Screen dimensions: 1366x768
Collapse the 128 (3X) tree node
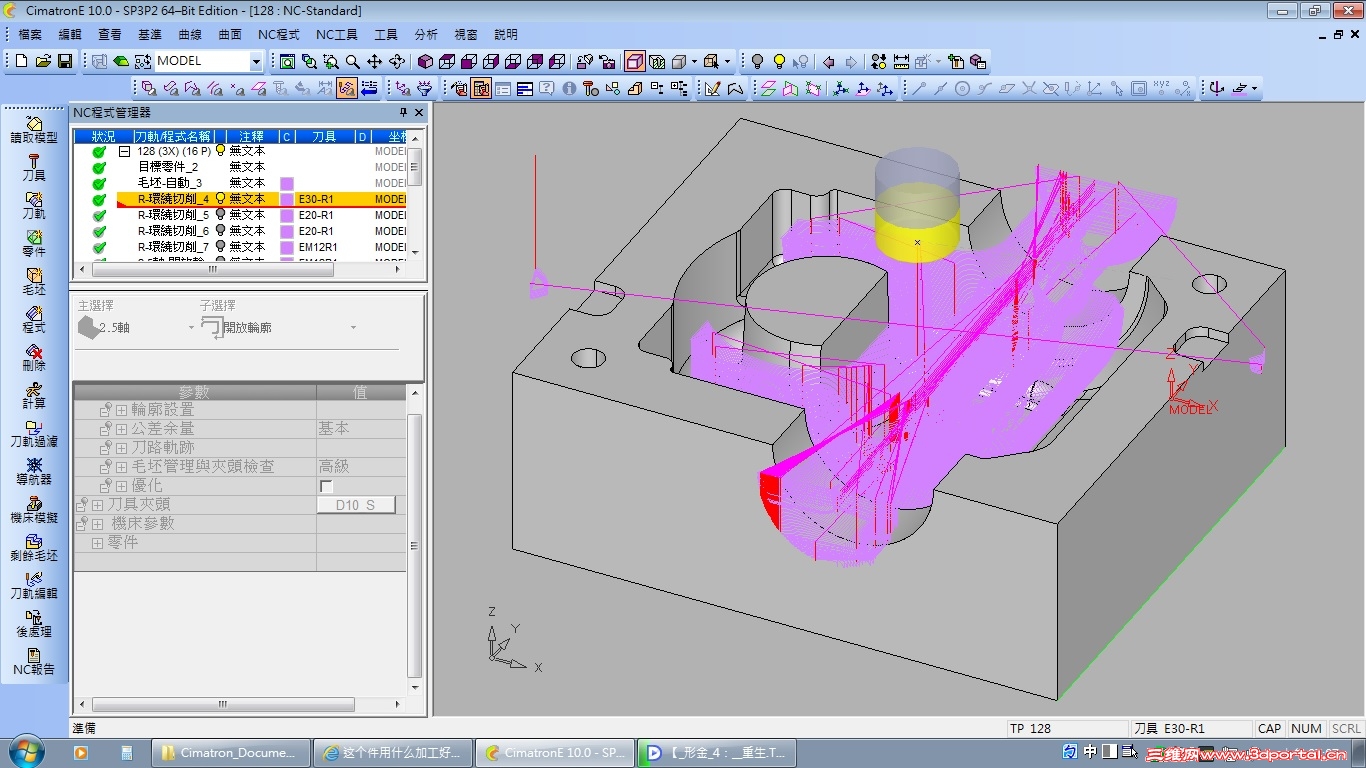tap(125, 151)
